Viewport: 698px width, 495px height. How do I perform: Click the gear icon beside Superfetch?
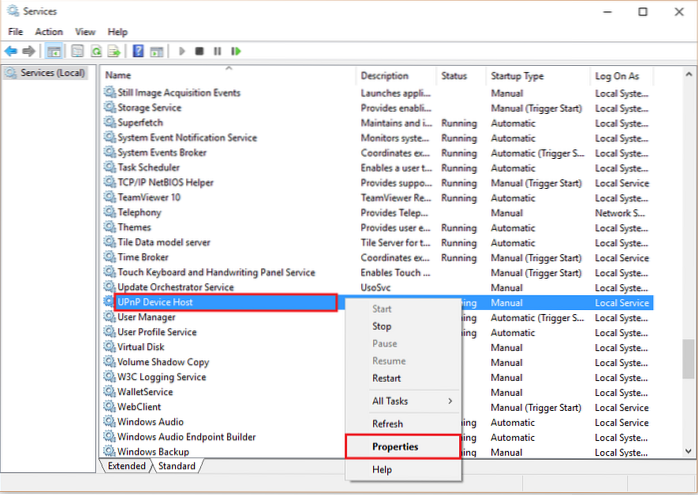[x=109, y=122]
